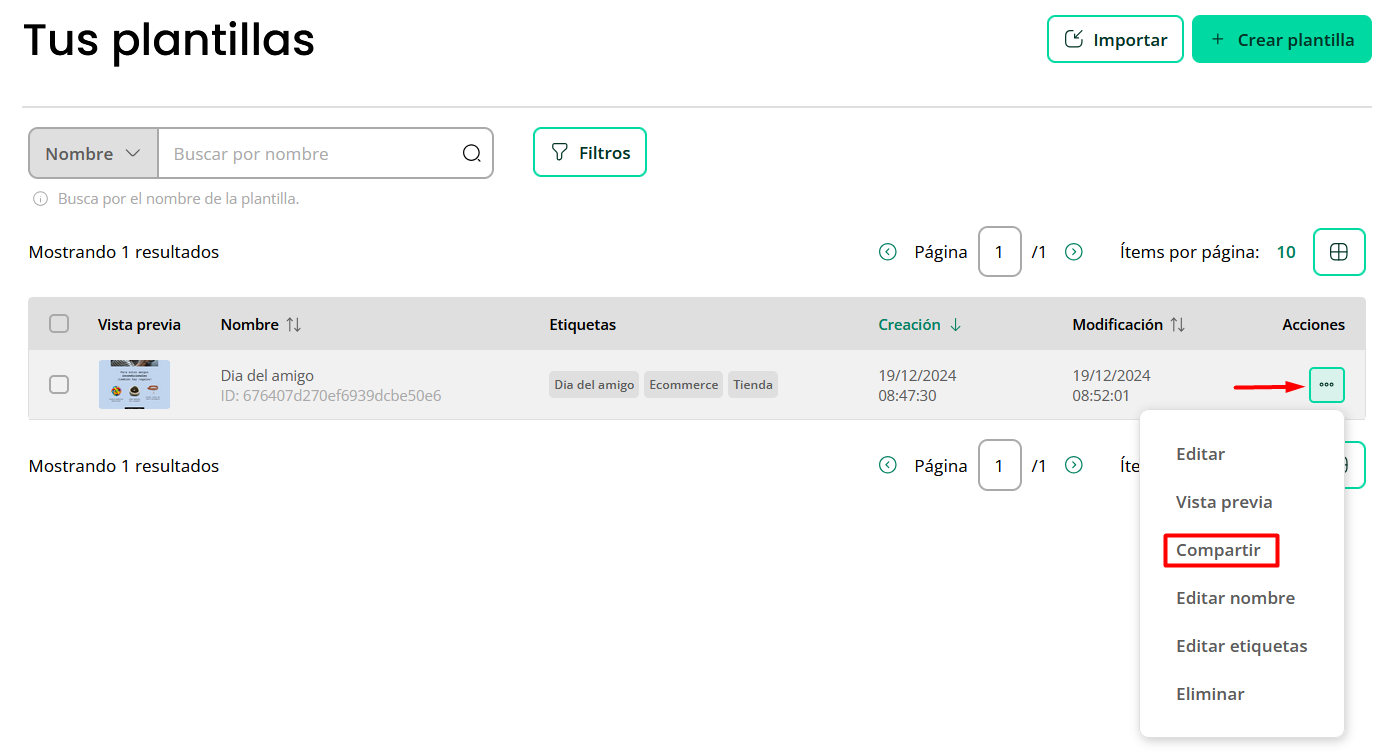Viewport: 1386px width, 752px height.
Task: Click the Dia del amigo template thumbnail
Action: pos(134,384)
